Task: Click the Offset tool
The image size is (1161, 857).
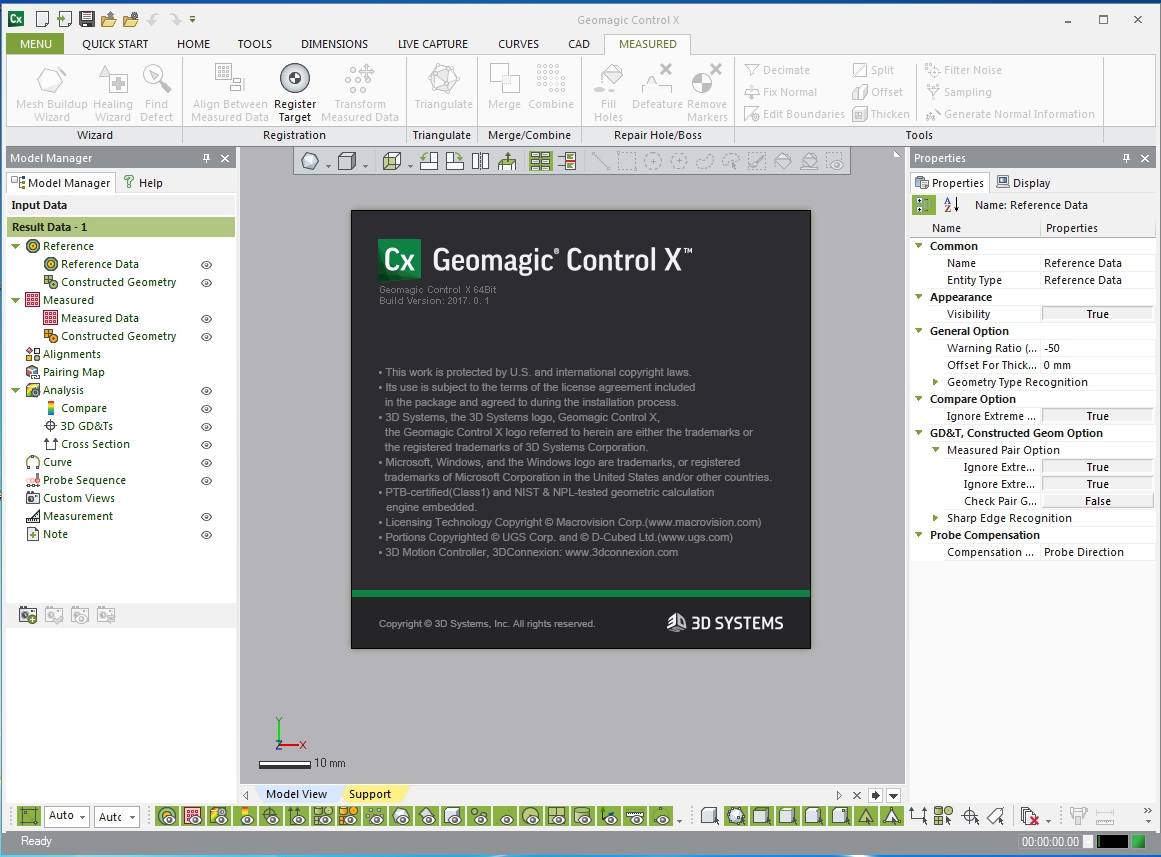Action: tap(877, 92)
